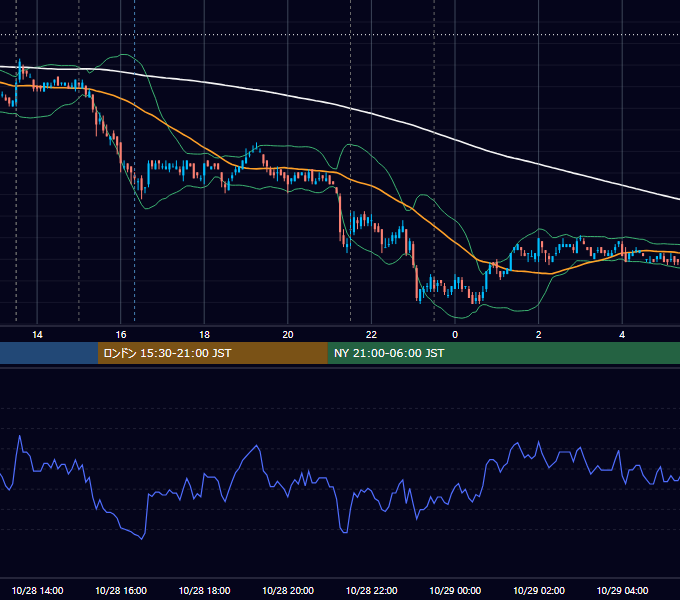The height and width of the screenshot is (600, 680).
Task: Click hour label 20 on price chart axis
Action: [288, 335]
